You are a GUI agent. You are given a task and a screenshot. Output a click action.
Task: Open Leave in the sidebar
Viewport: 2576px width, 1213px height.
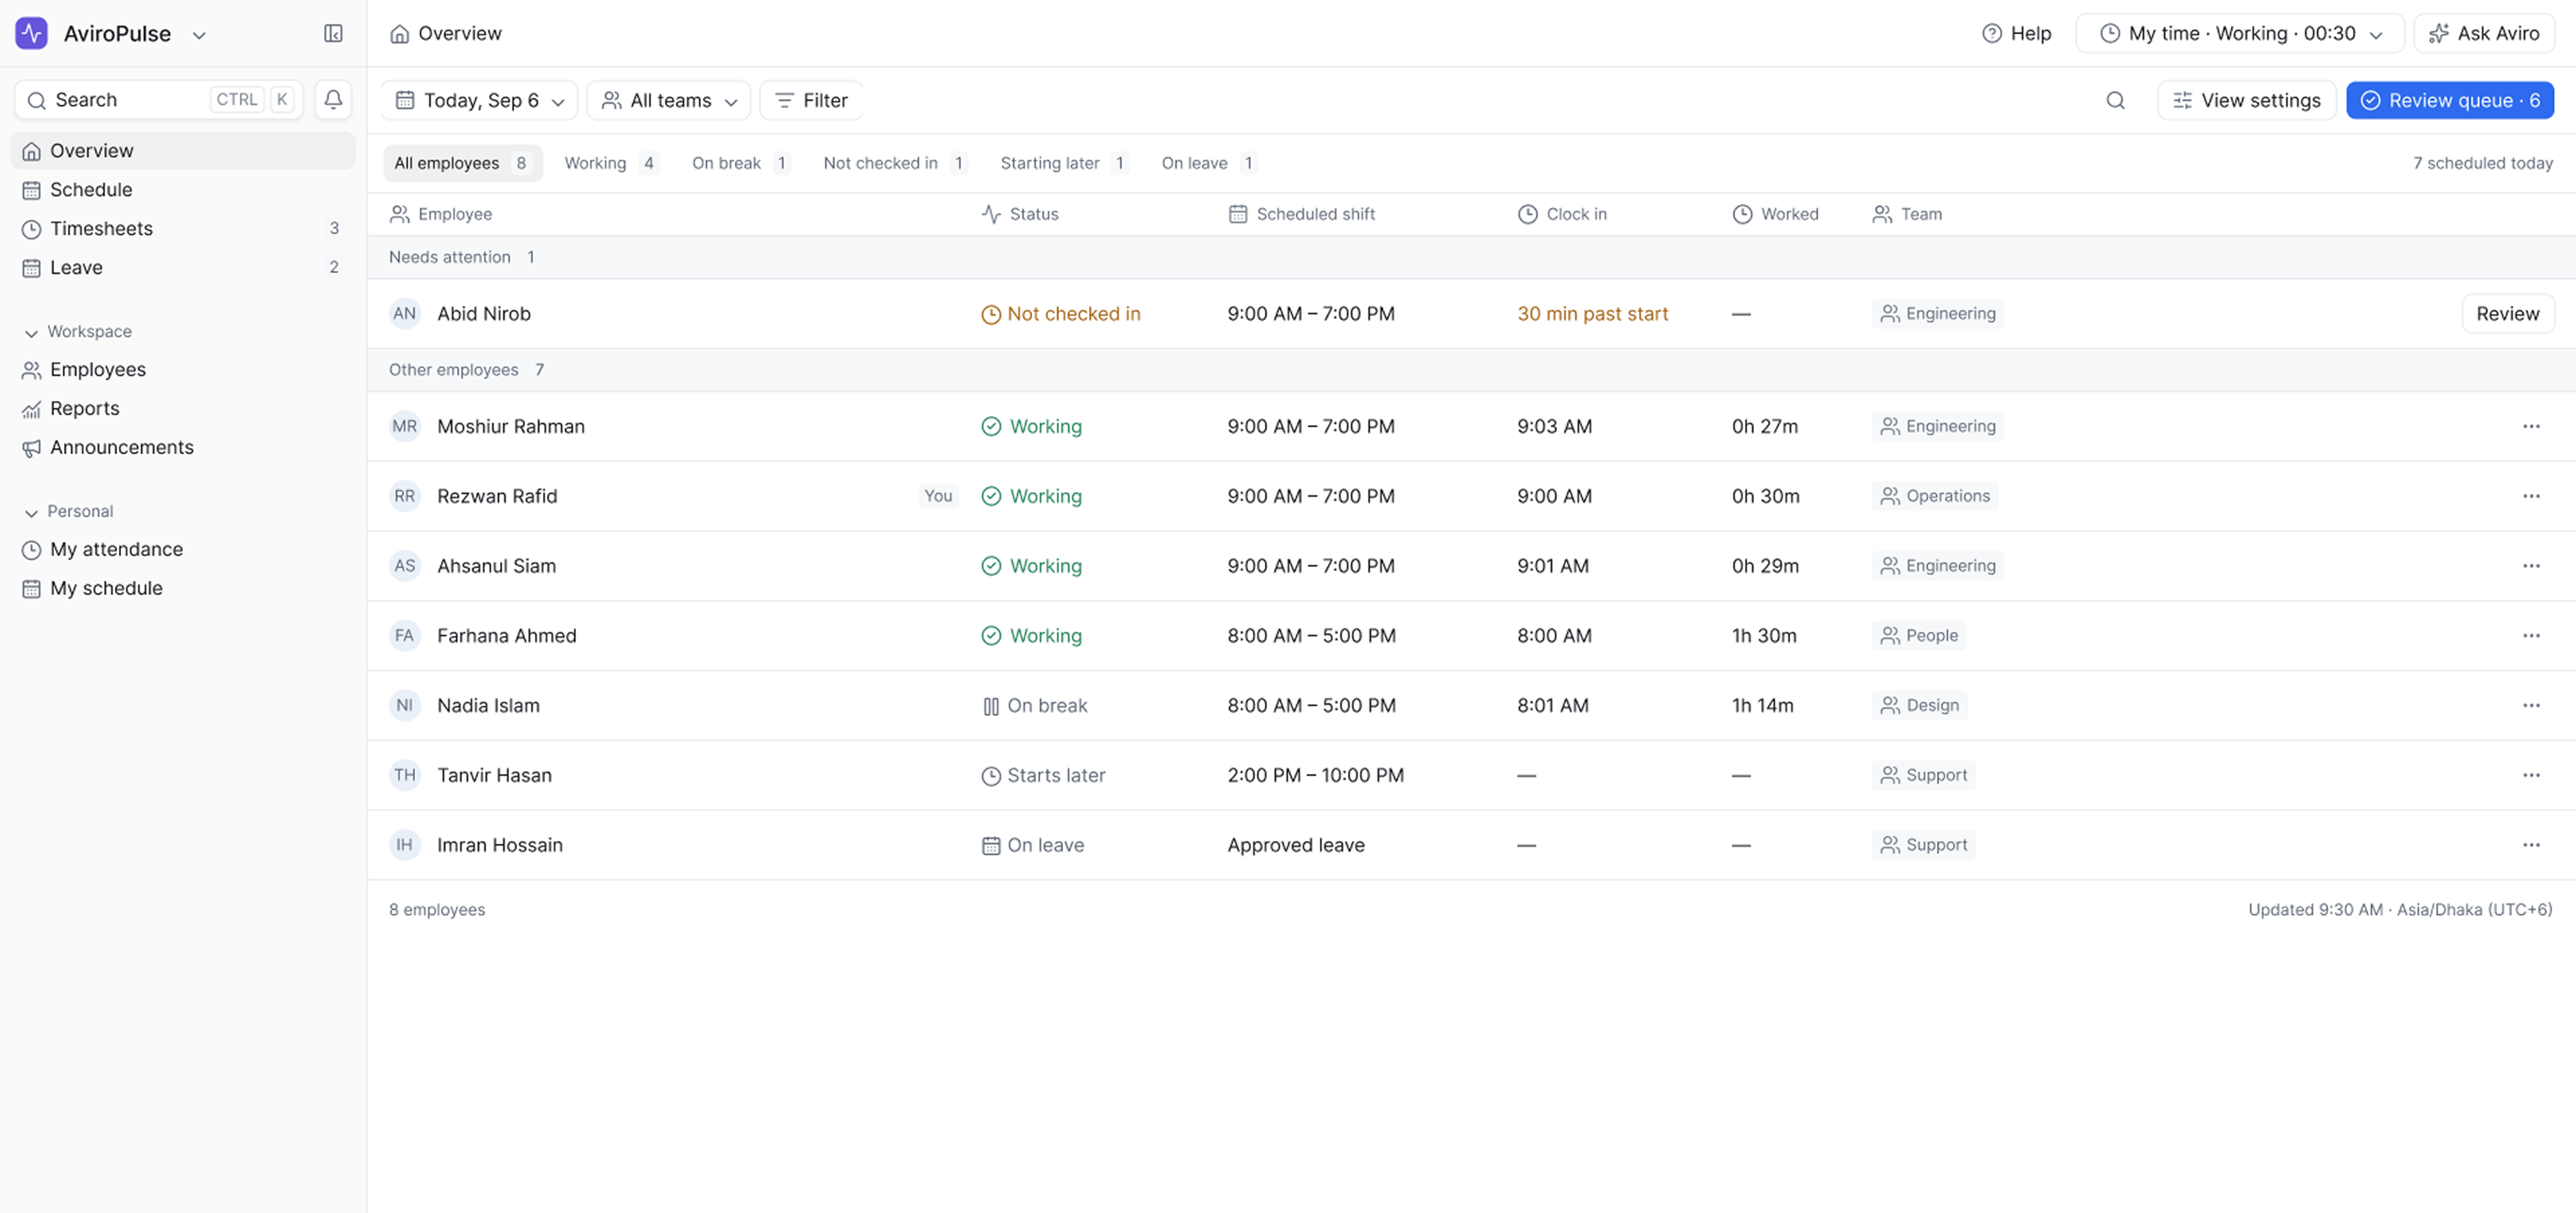(x=183, y=268)
